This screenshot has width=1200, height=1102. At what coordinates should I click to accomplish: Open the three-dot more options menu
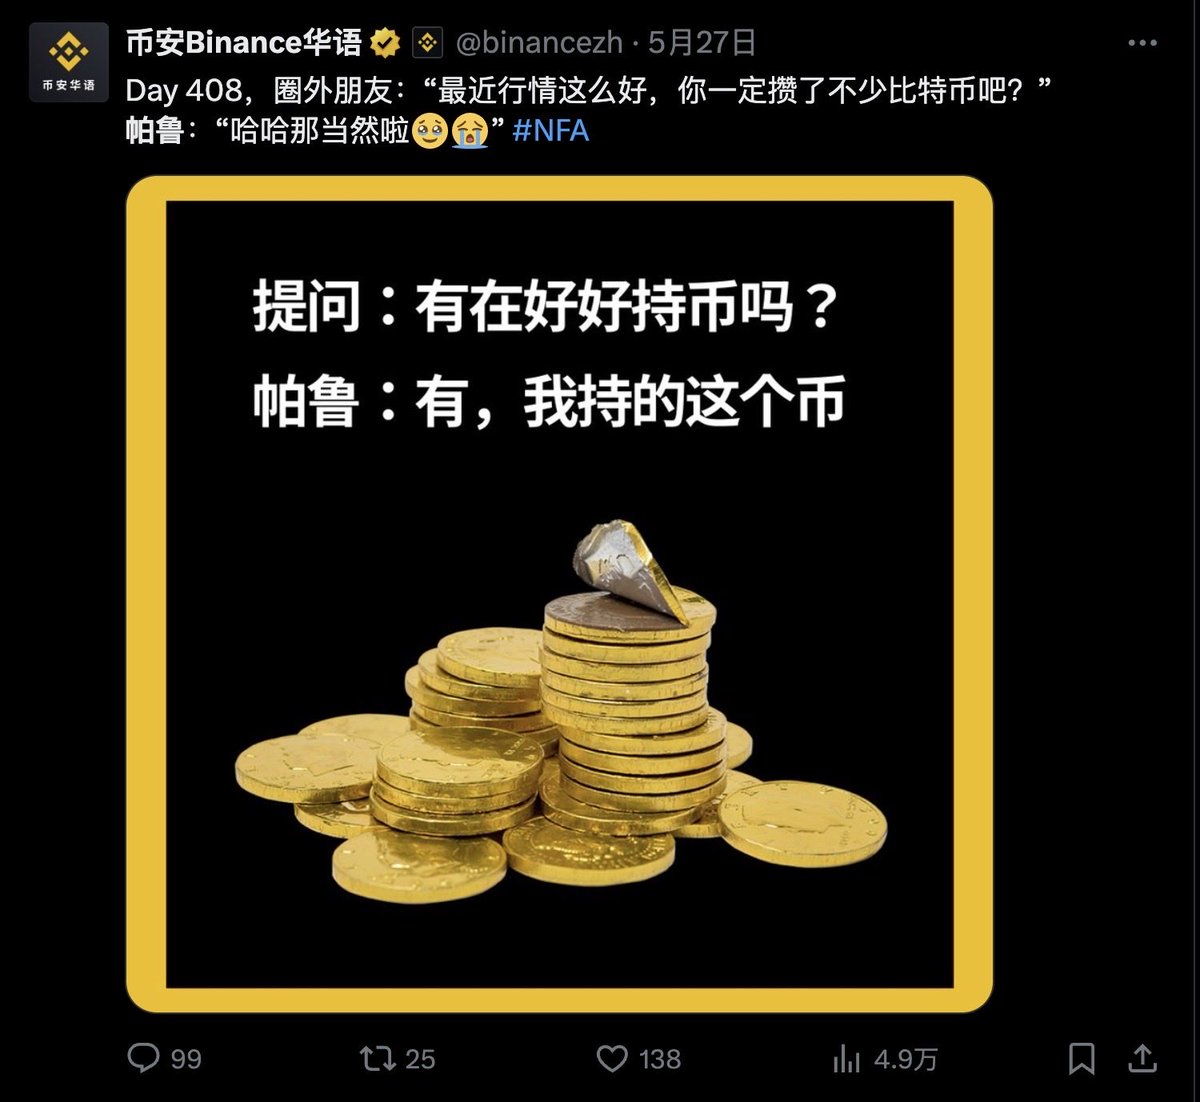tap(1142, 43)
